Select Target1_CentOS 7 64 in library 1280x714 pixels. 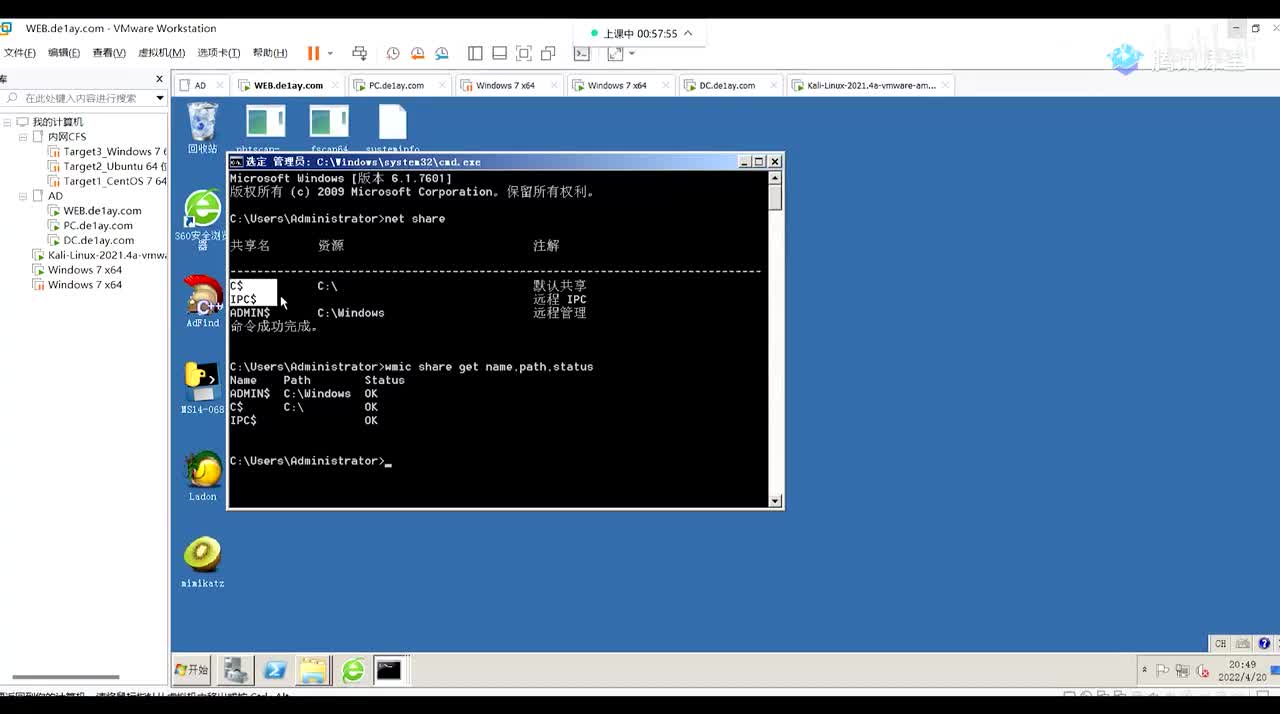[x=107, y=182]
